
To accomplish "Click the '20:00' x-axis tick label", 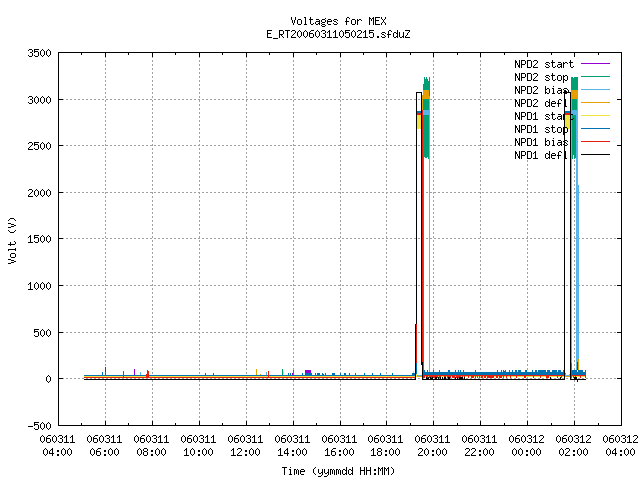I will pyautogui.click(x=432, y=453).
